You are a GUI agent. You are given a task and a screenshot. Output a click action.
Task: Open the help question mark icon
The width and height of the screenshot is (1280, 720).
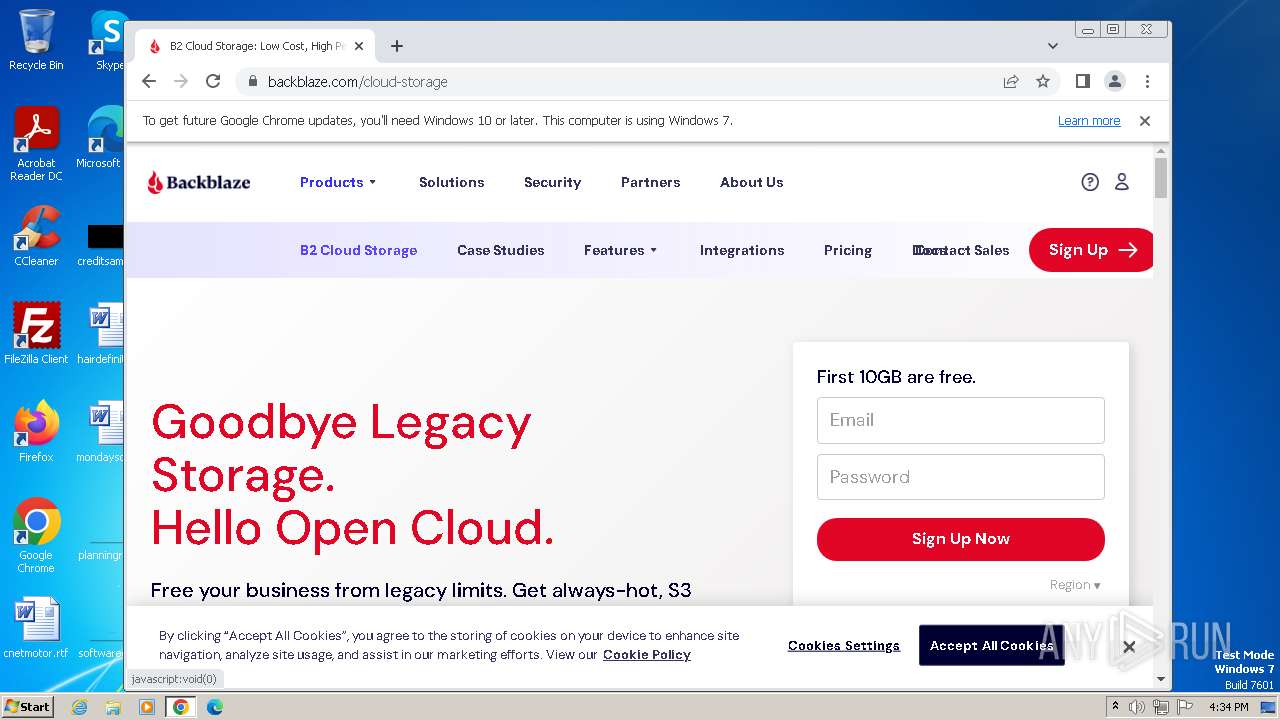pos(1090,182)
